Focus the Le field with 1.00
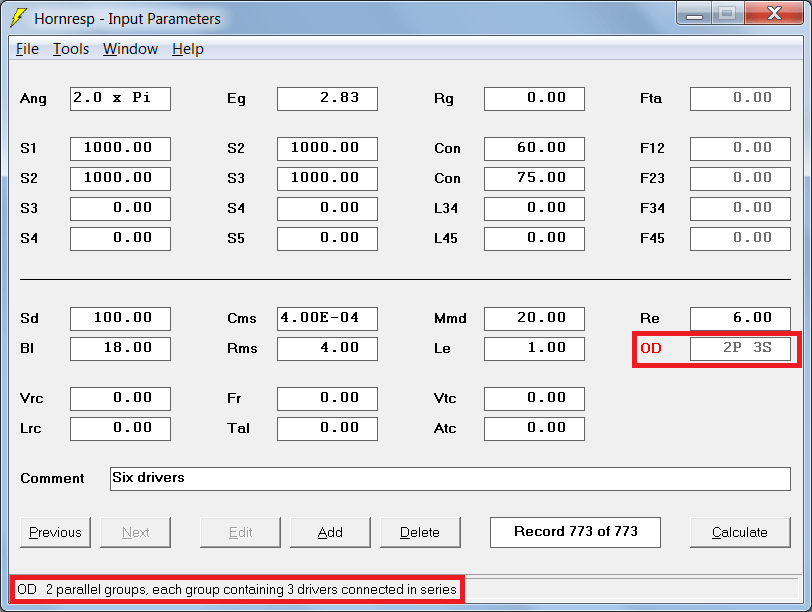Viewport: 812px width, 612px height. coord(534,348)
